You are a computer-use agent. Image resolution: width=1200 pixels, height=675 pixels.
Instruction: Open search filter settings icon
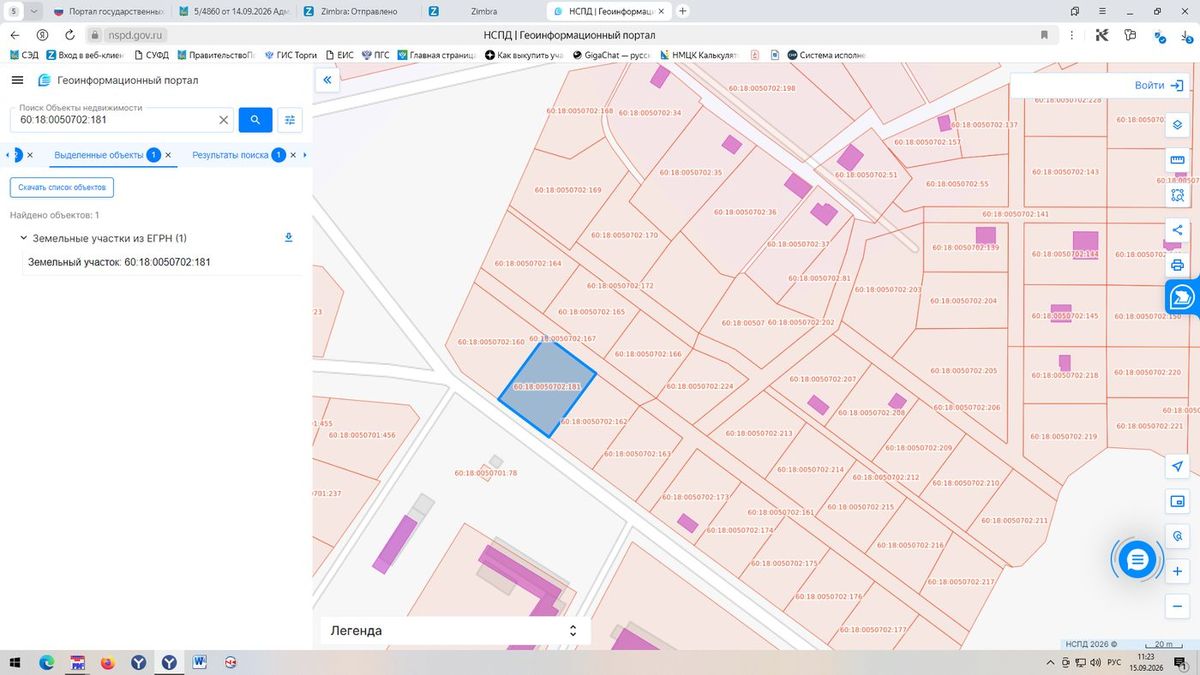pos(290,120)
